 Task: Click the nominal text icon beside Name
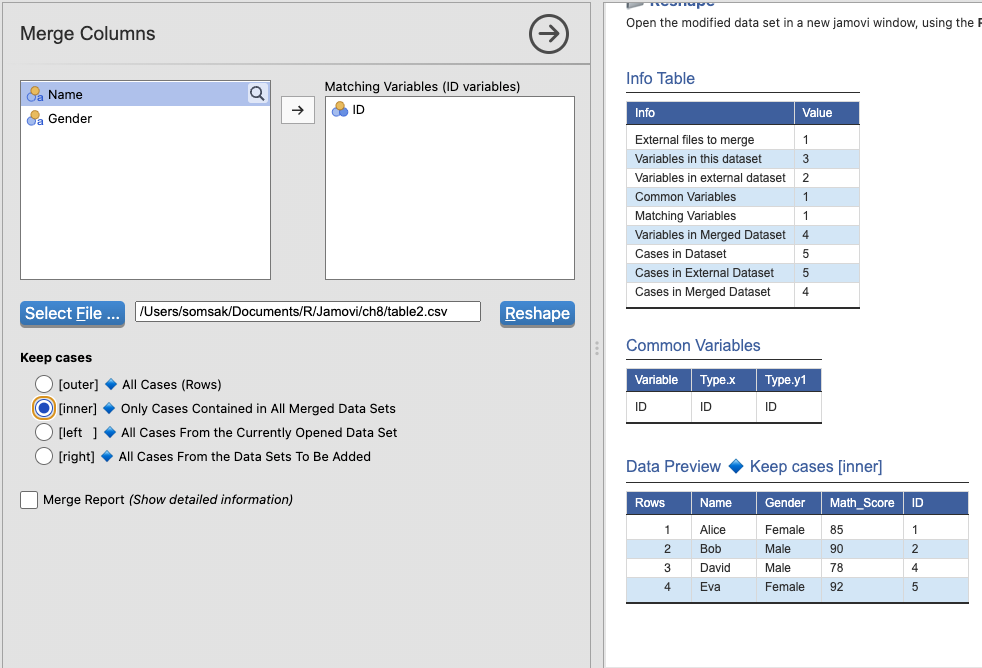tap(35, 94)
